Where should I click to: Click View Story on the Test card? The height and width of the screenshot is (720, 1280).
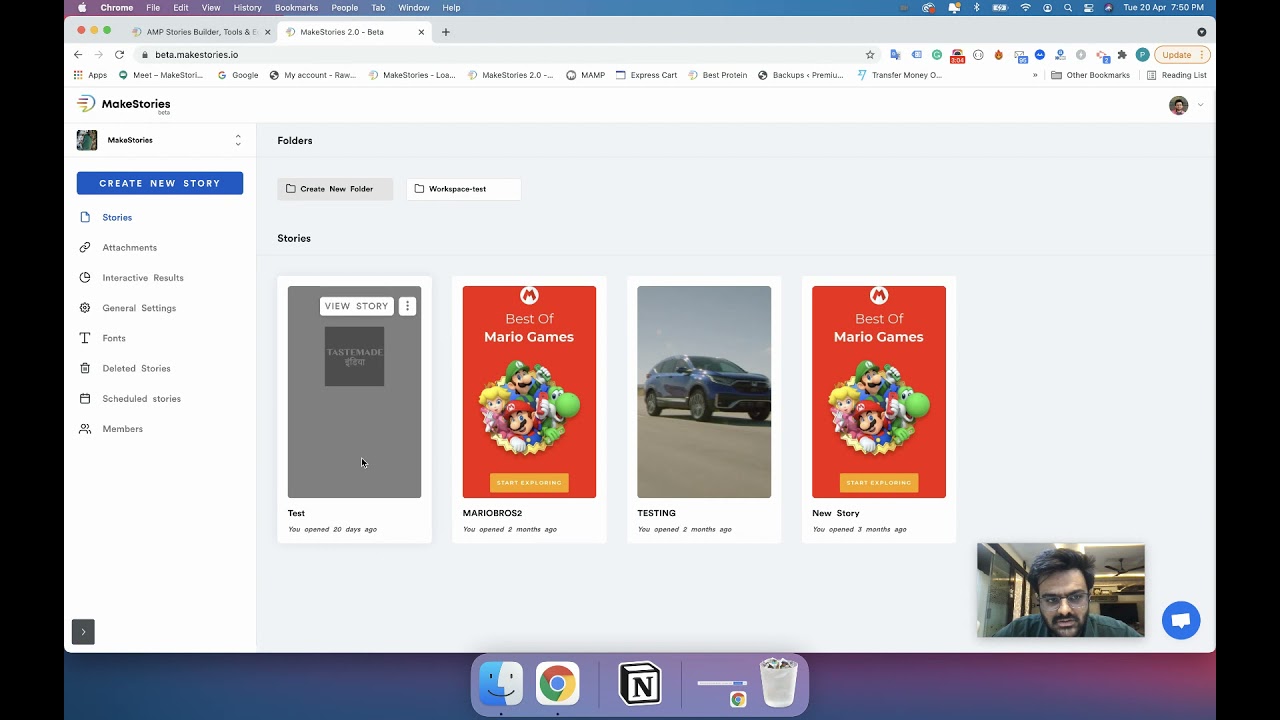click(x=356, y=306)
